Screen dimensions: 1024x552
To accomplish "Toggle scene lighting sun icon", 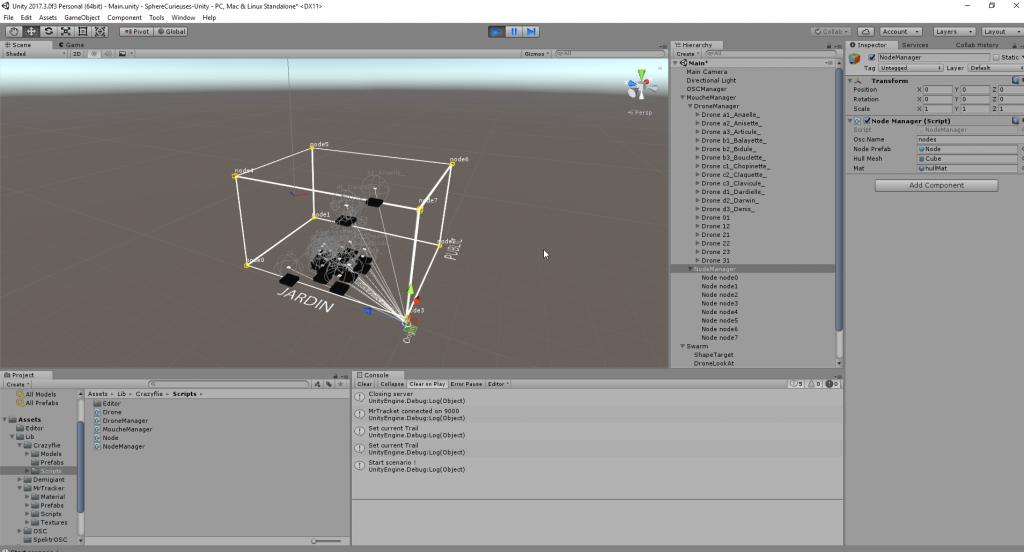I will click(x=94, y=54).
